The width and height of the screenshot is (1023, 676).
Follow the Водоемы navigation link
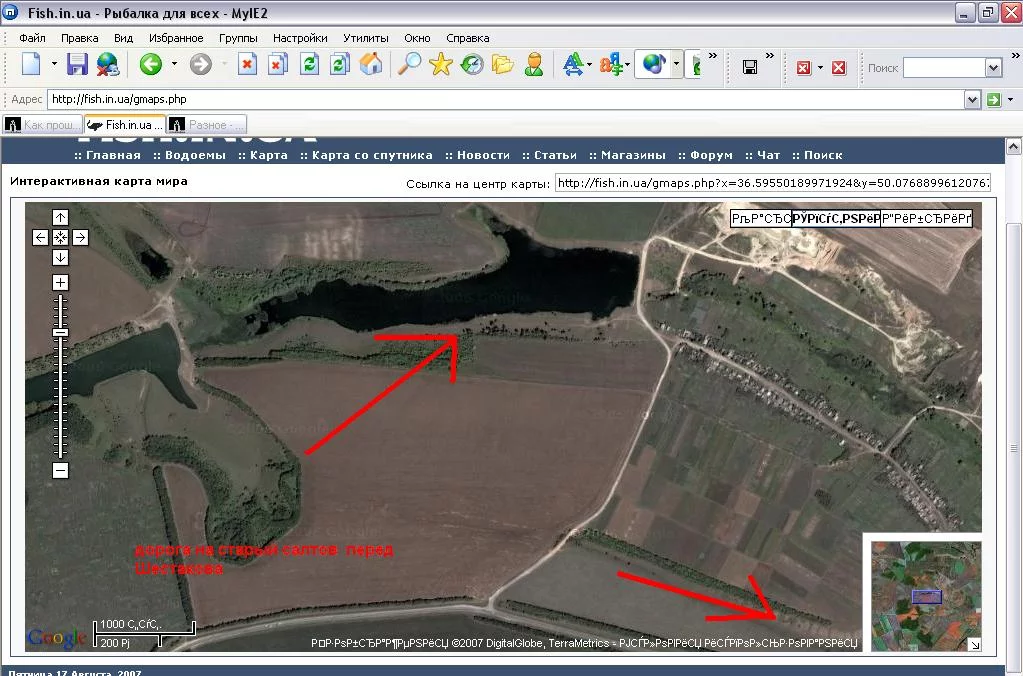[x=195, y=155]
